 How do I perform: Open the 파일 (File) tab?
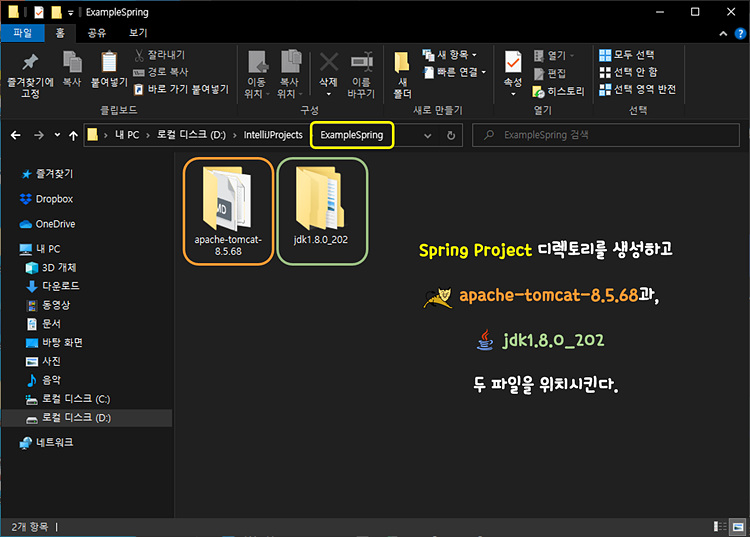pyautogui.click(x=22, y=33)
